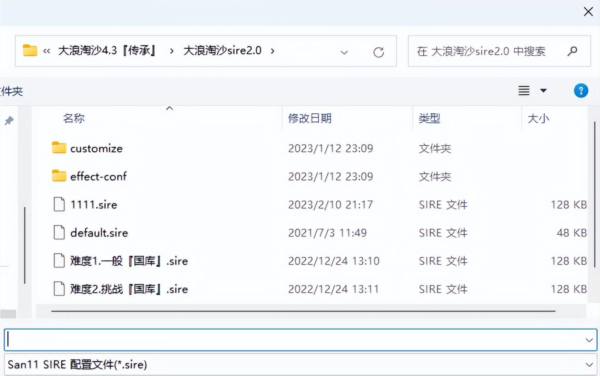This screenshot has height=376, width=600.
Task: Click the search magnifier icon
Action: pyautogui.click(x=572, y=51)
